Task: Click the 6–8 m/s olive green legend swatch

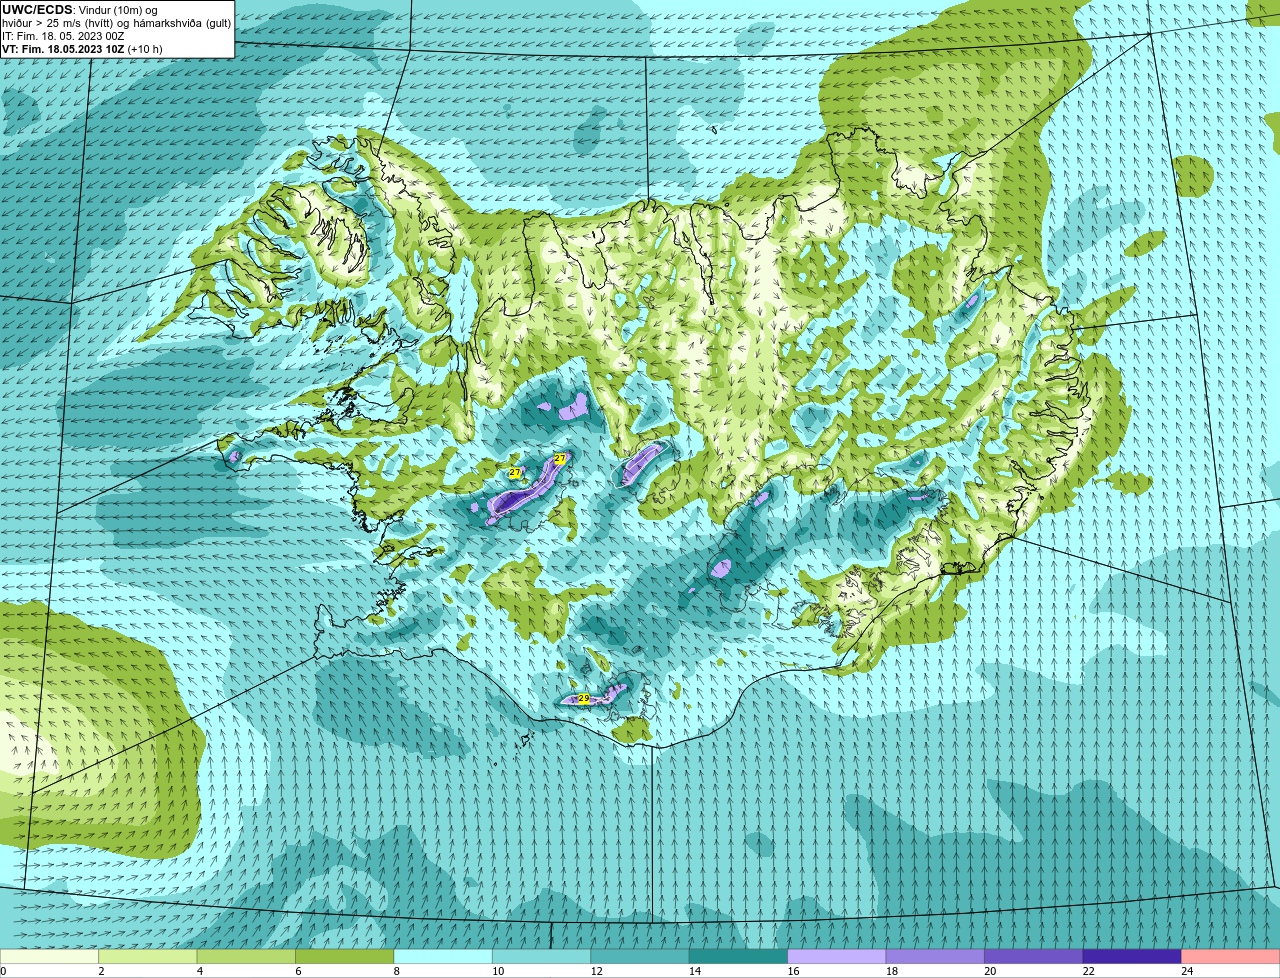Action: [x=345, y=957]
